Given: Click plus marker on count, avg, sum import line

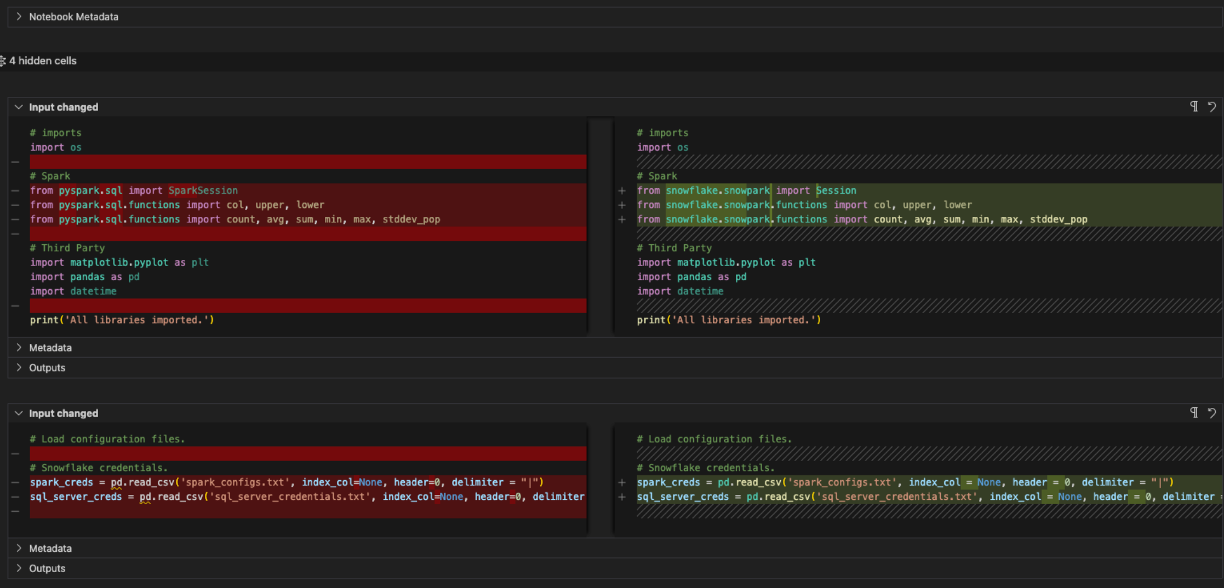Looking at the screenshot, I should [622, 220].
